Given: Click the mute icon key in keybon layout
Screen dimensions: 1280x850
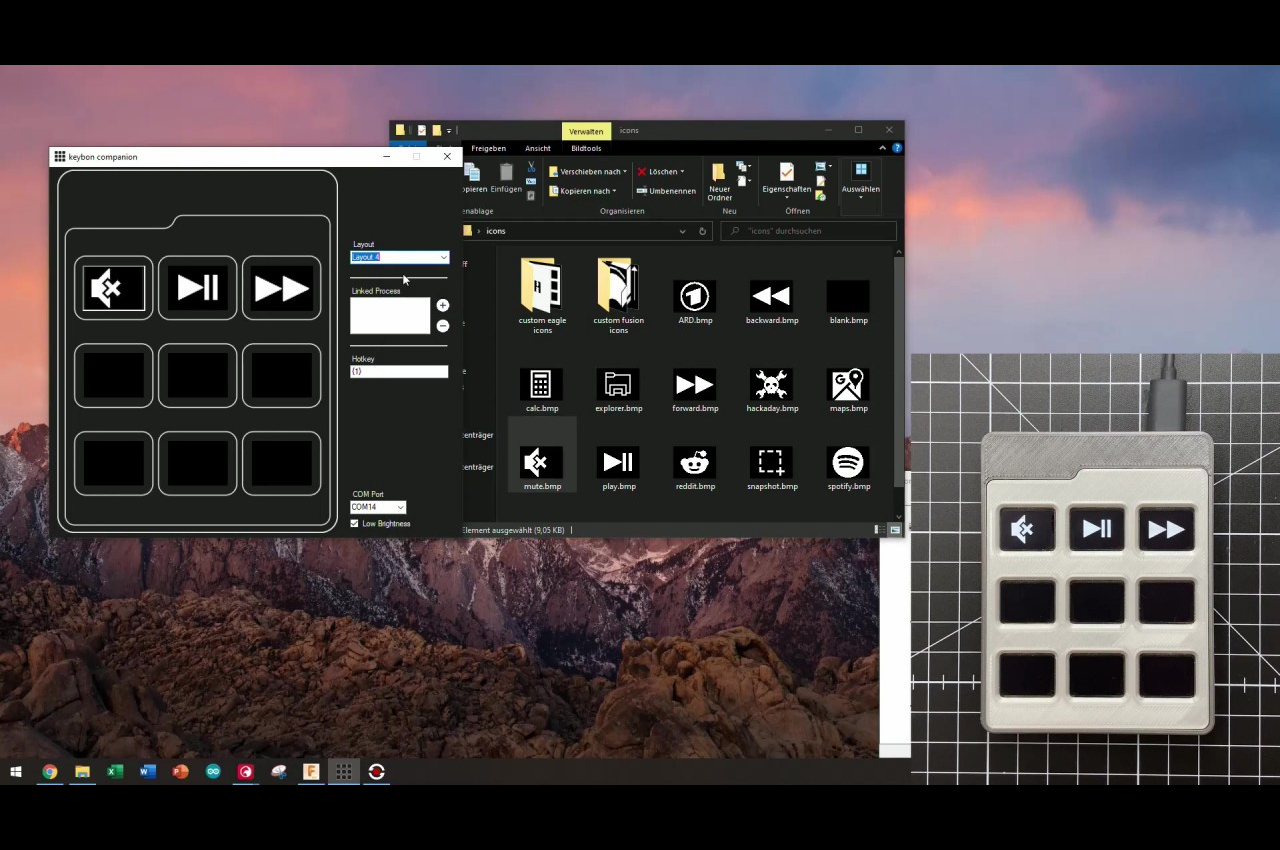Looking at the screenshot, I should coord(113,289).
